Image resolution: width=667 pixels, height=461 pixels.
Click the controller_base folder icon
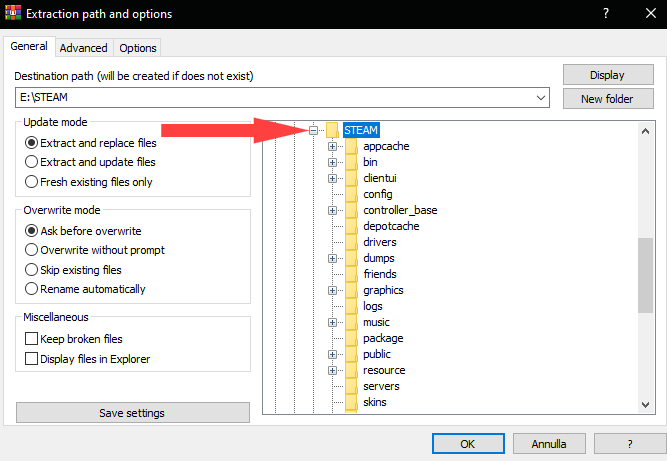click(x=351, y=210)
